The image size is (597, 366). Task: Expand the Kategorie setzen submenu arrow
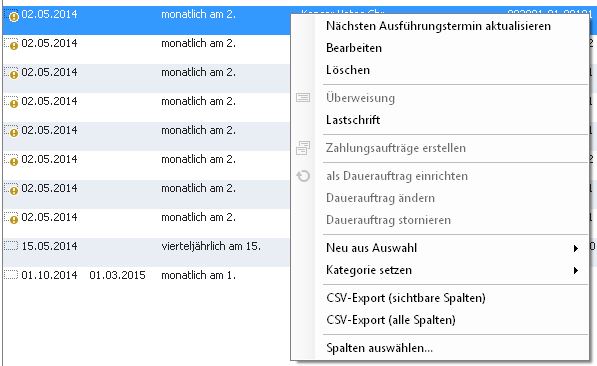576,270
